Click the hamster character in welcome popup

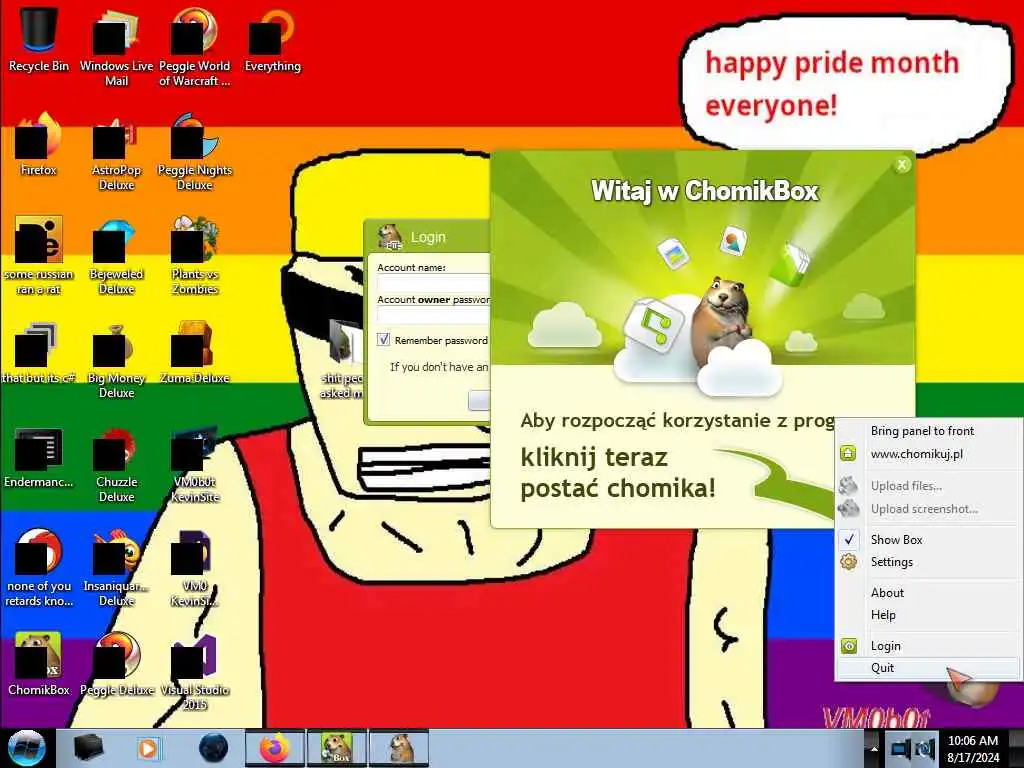(x=720, y=321)
